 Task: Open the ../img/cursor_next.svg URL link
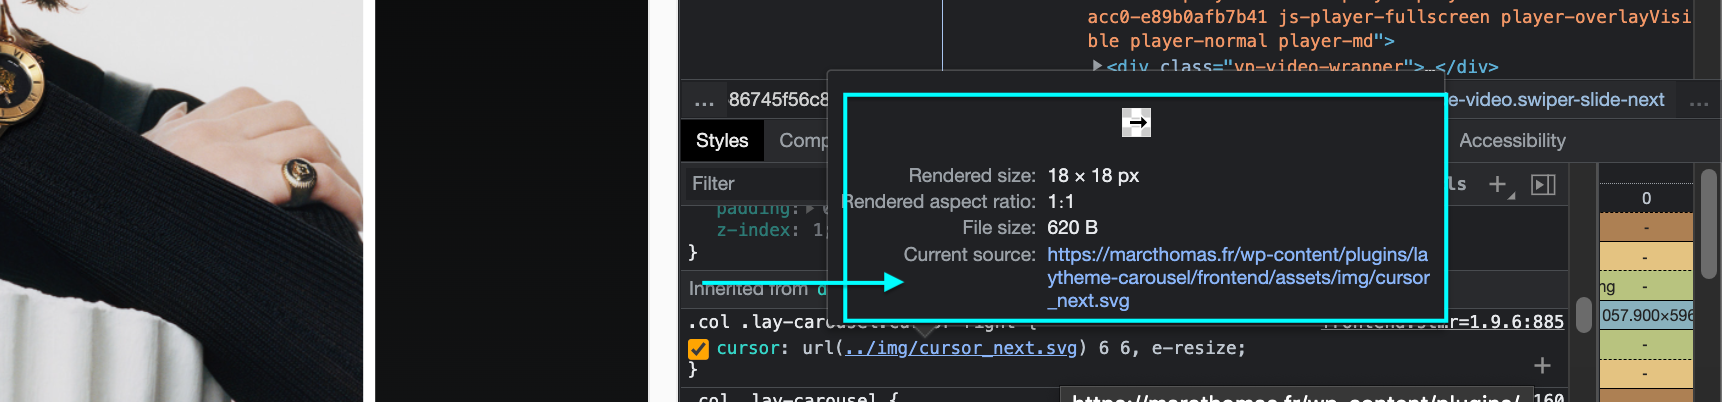(960, 348)
